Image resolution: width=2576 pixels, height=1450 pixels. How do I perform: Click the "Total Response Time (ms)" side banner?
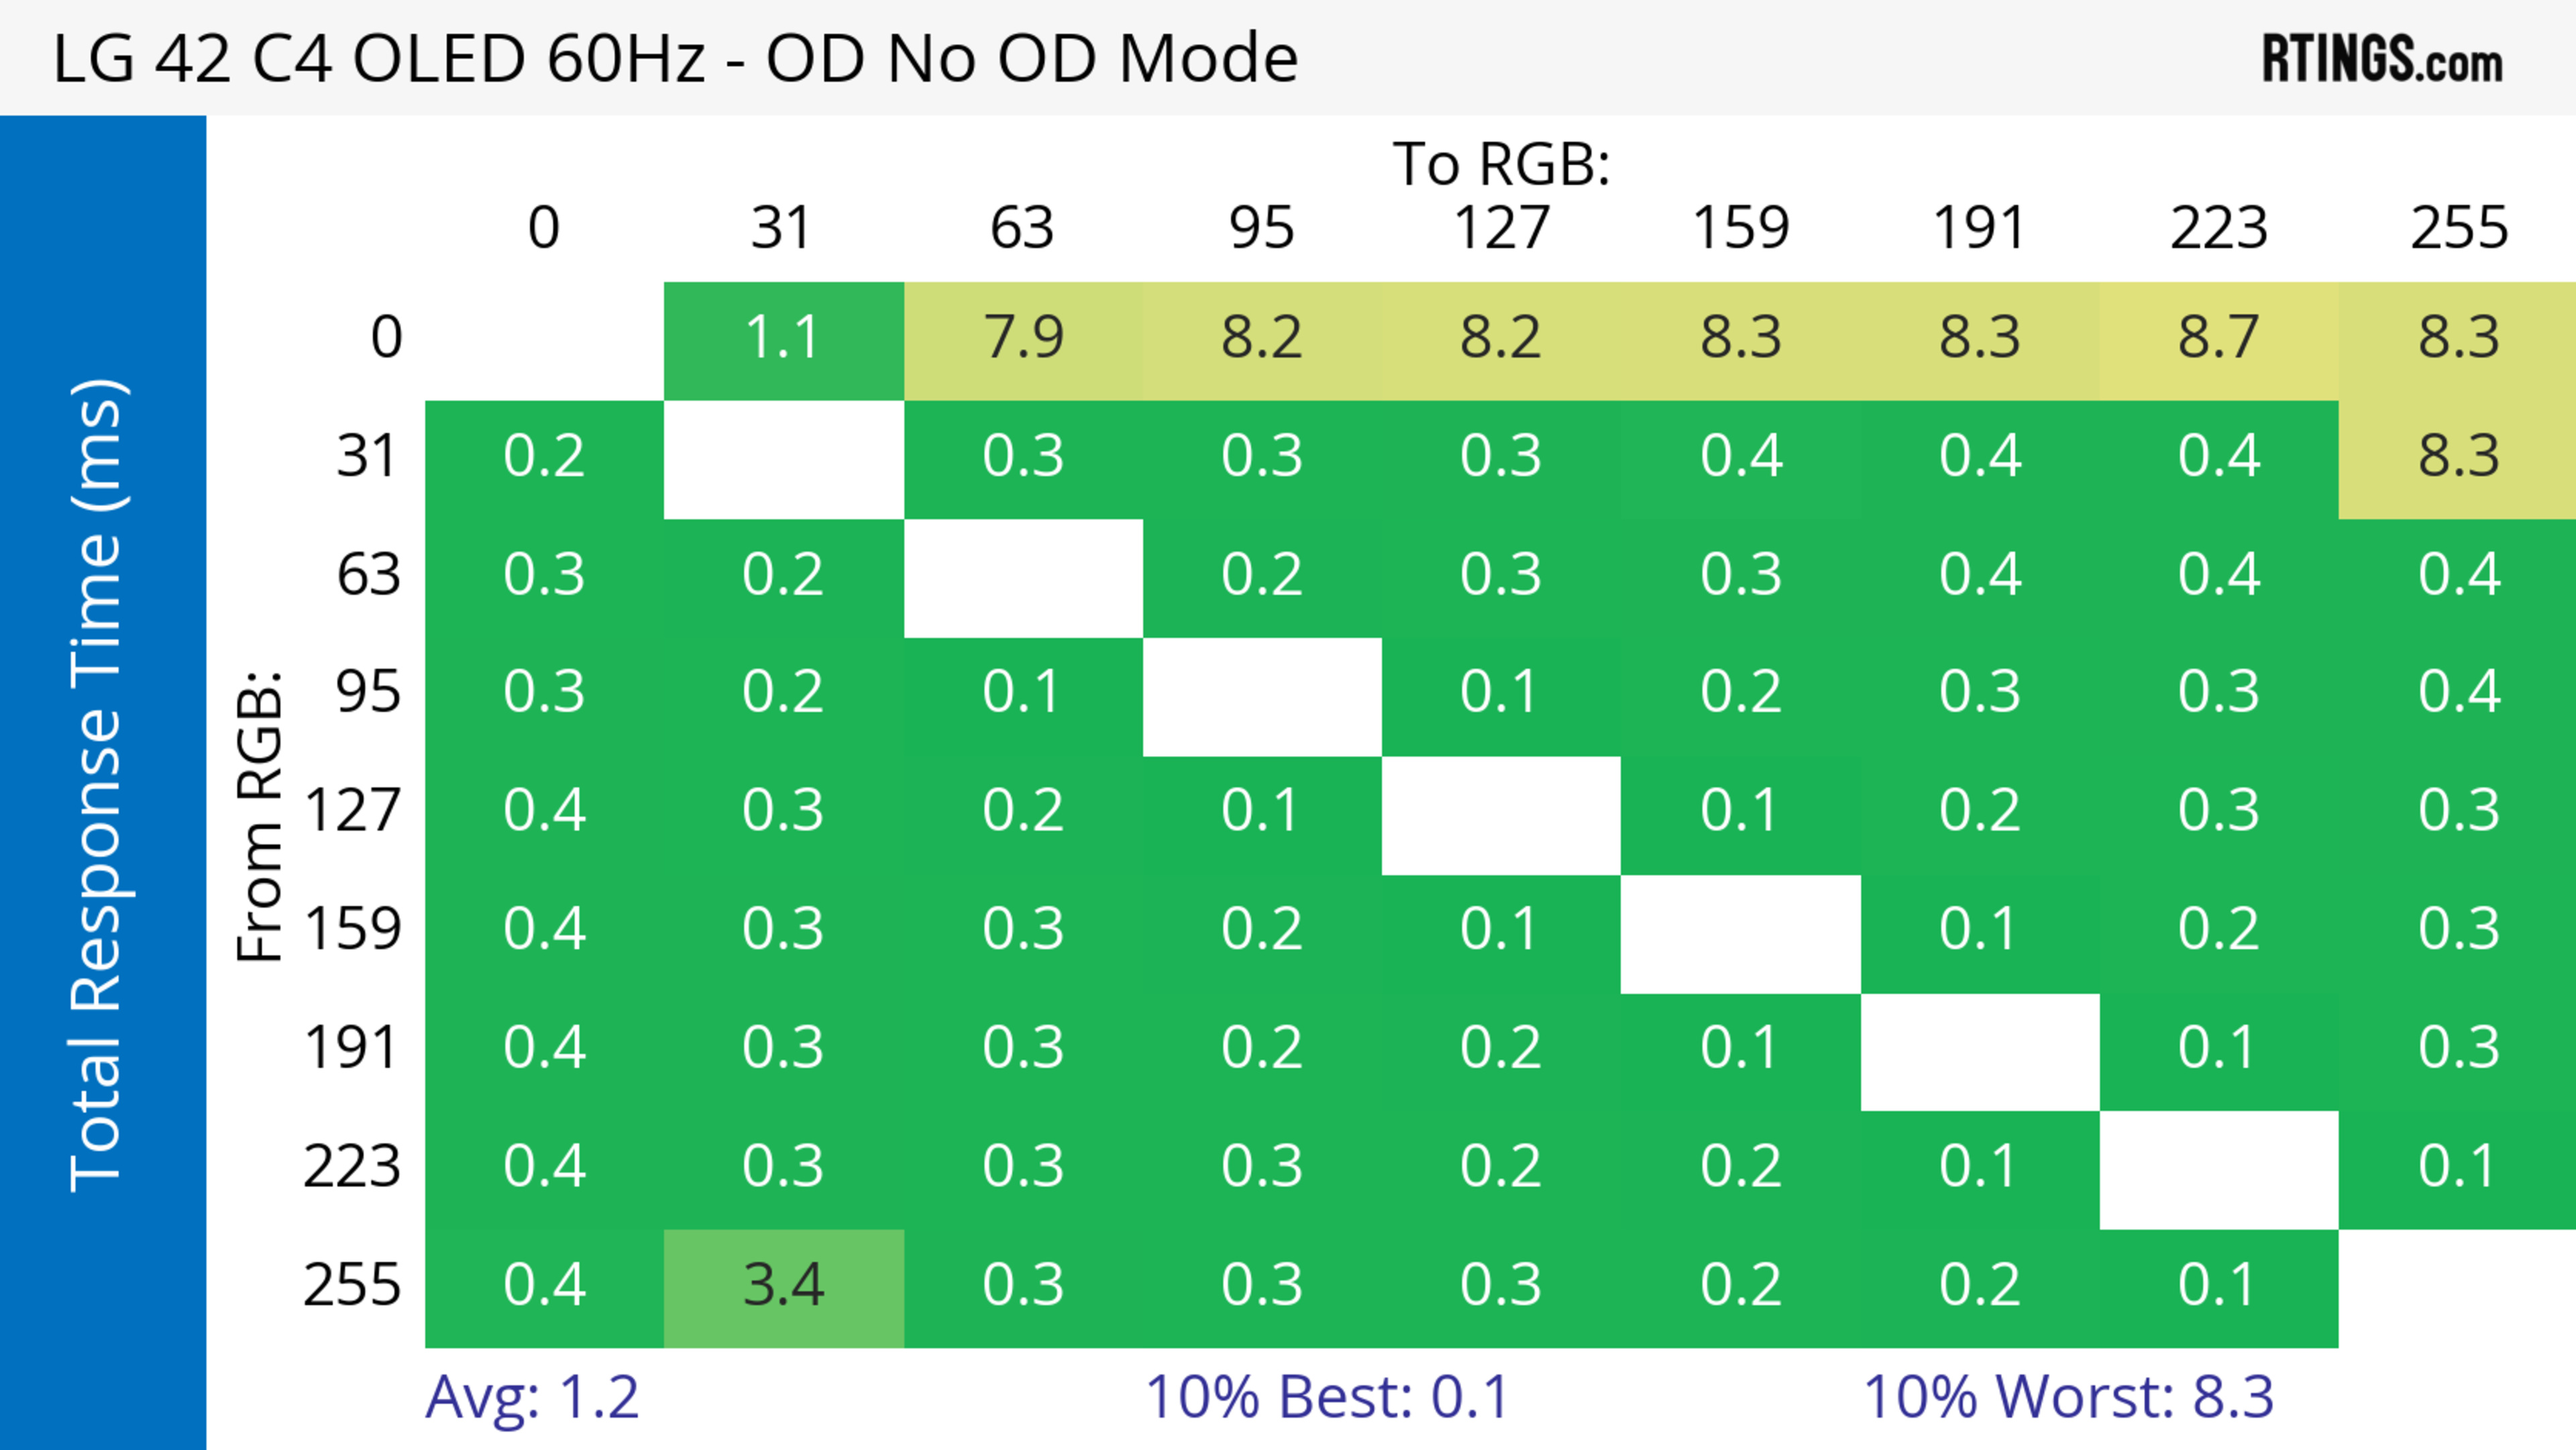click(x=100, y=785)
